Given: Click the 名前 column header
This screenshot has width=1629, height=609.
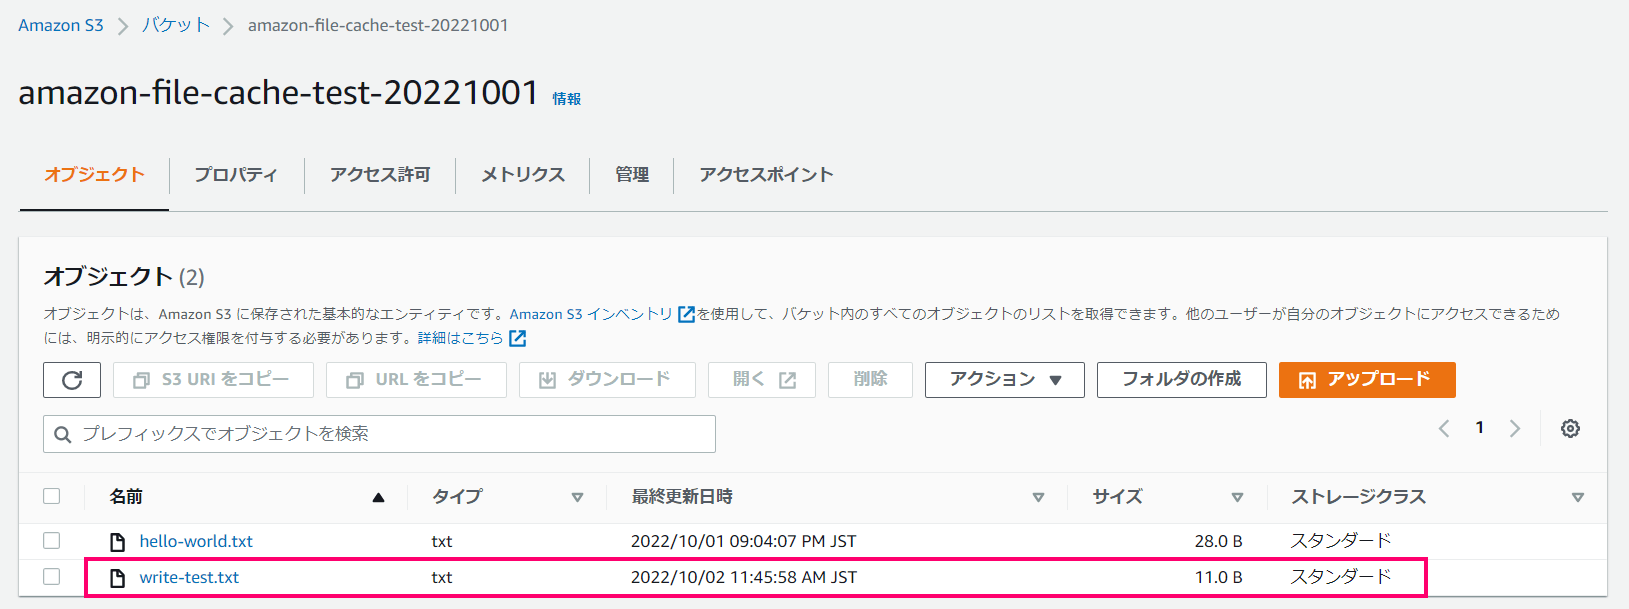Looking at the screenshot, I should point(126,496).
